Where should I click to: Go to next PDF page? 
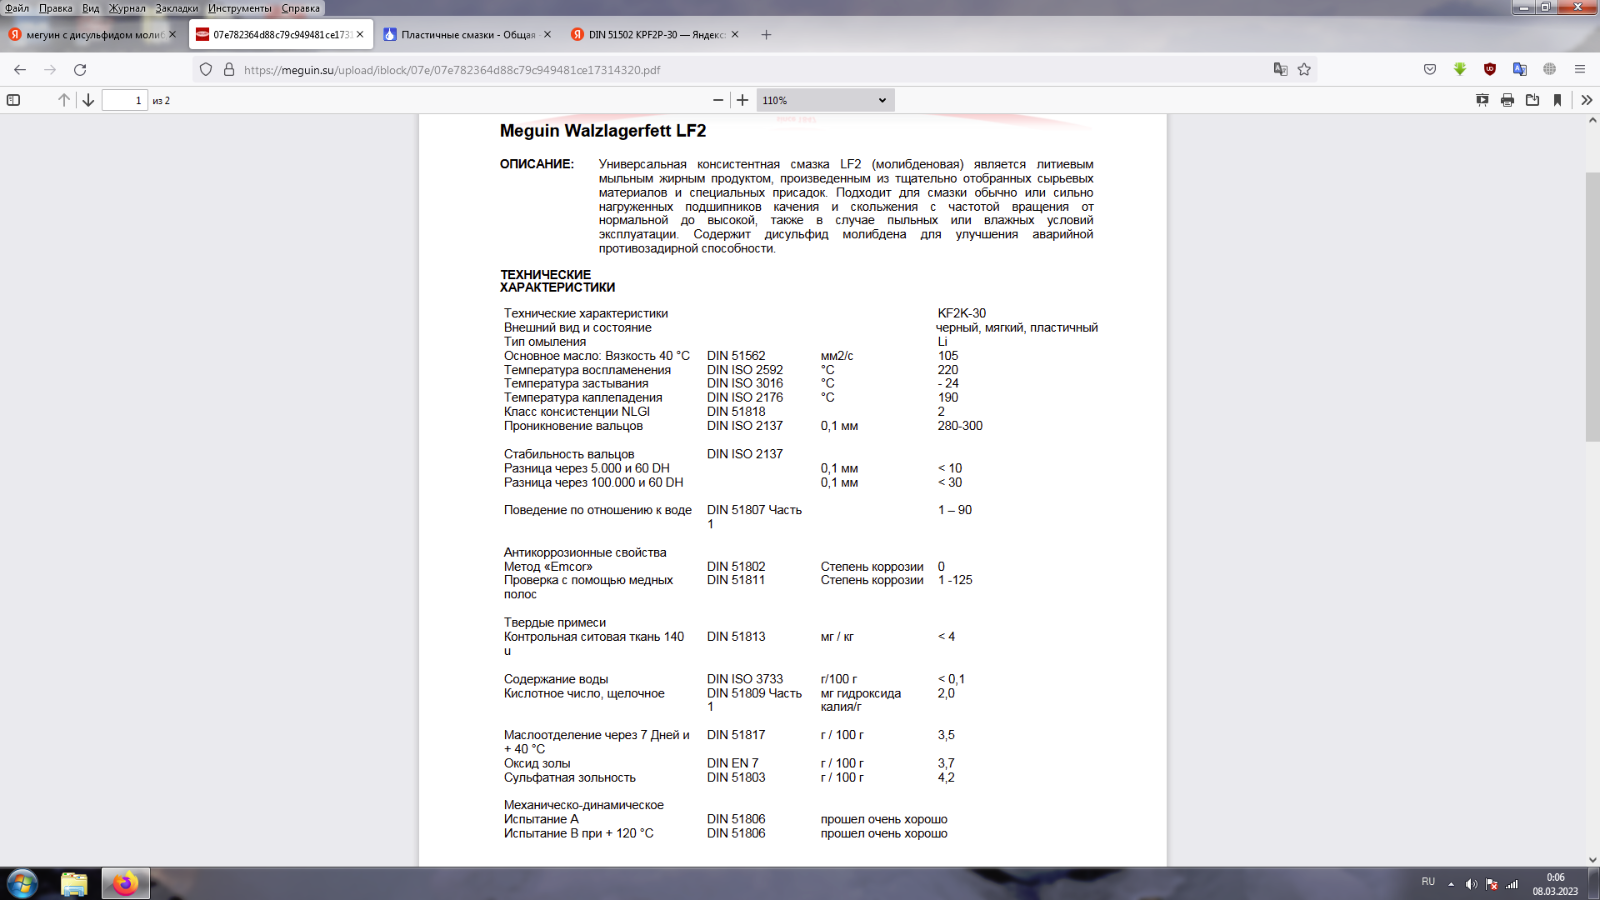tap(88, 100)
